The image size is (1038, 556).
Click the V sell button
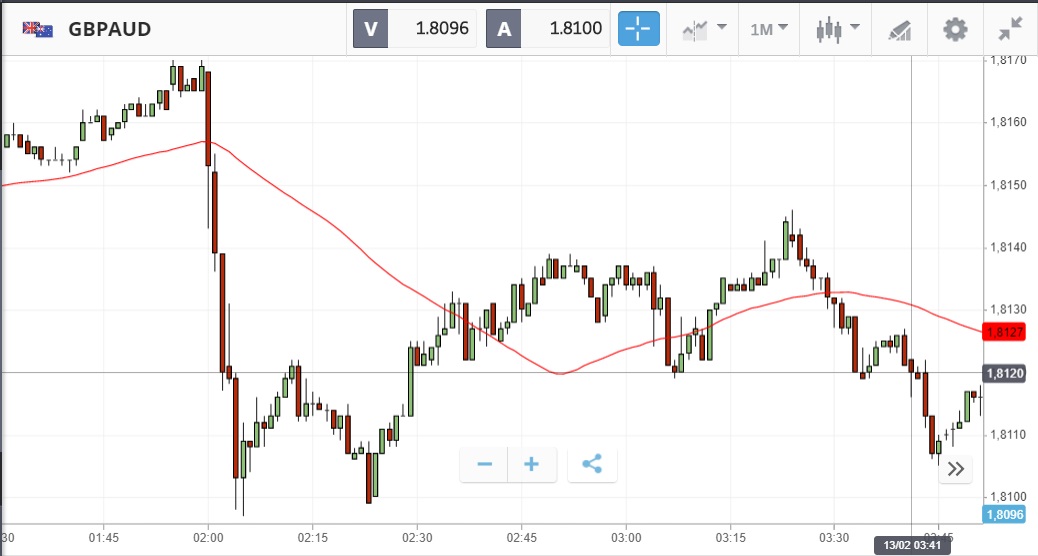pyautogui.click(x=370, y=29)
